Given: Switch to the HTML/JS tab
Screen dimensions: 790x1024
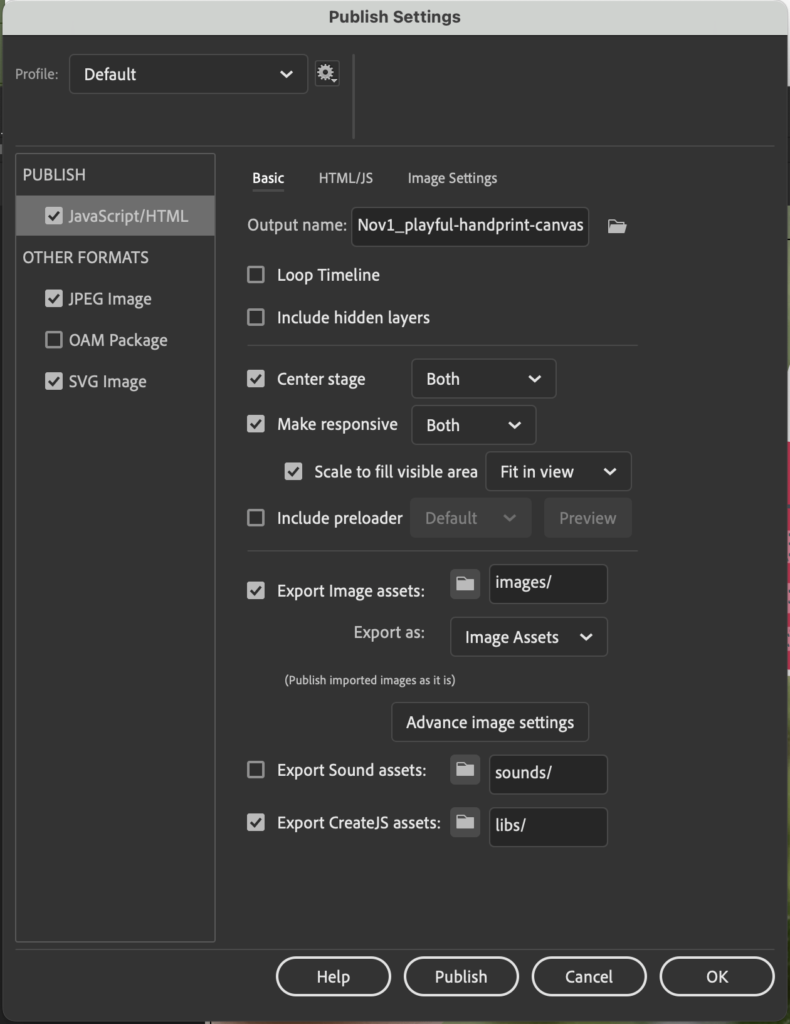Looking at the screenshot, I should (344, 178).
